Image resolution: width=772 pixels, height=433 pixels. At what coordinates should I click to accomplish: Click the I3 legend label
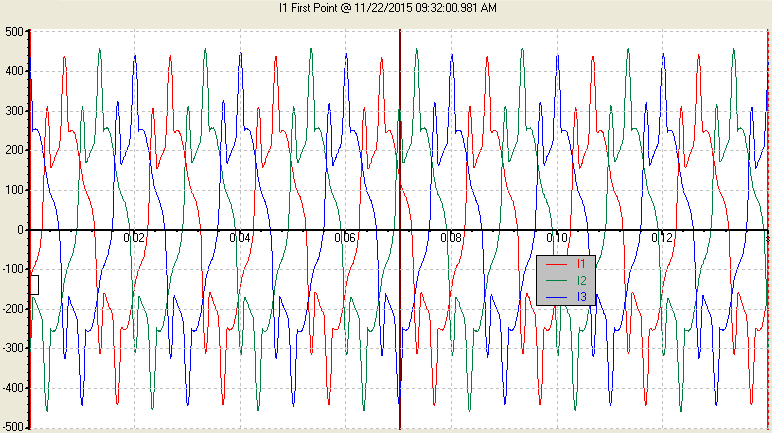point(581,297)
